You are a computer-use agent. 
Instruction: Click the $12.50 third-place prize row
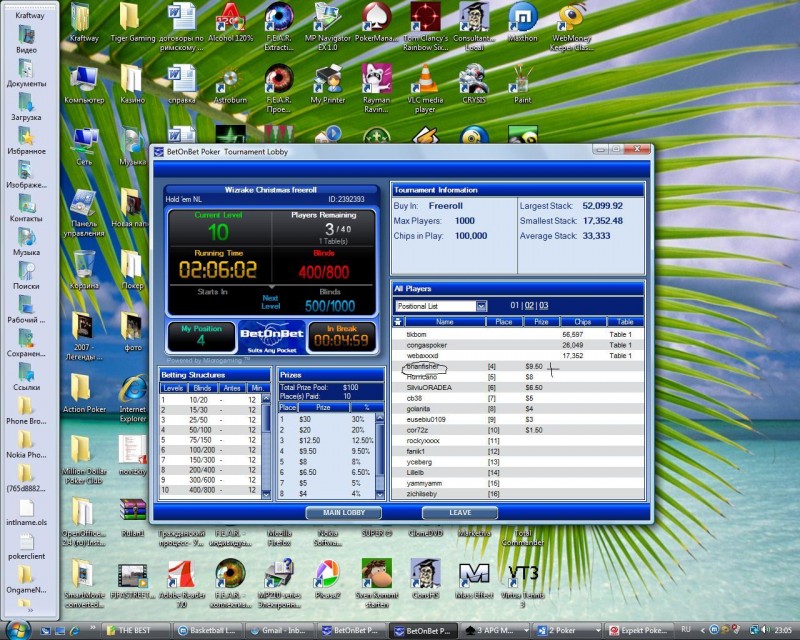(x=327, y=440)
